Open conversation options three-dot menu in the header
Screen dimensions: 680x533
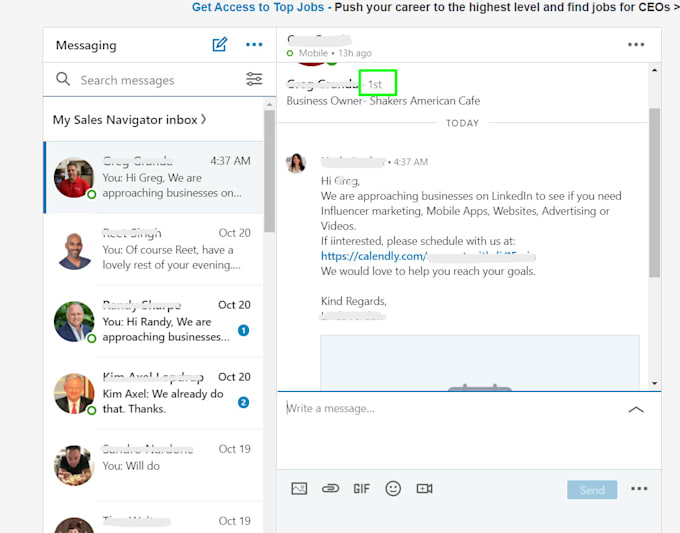pyautogui.click(x=636, y=45)
